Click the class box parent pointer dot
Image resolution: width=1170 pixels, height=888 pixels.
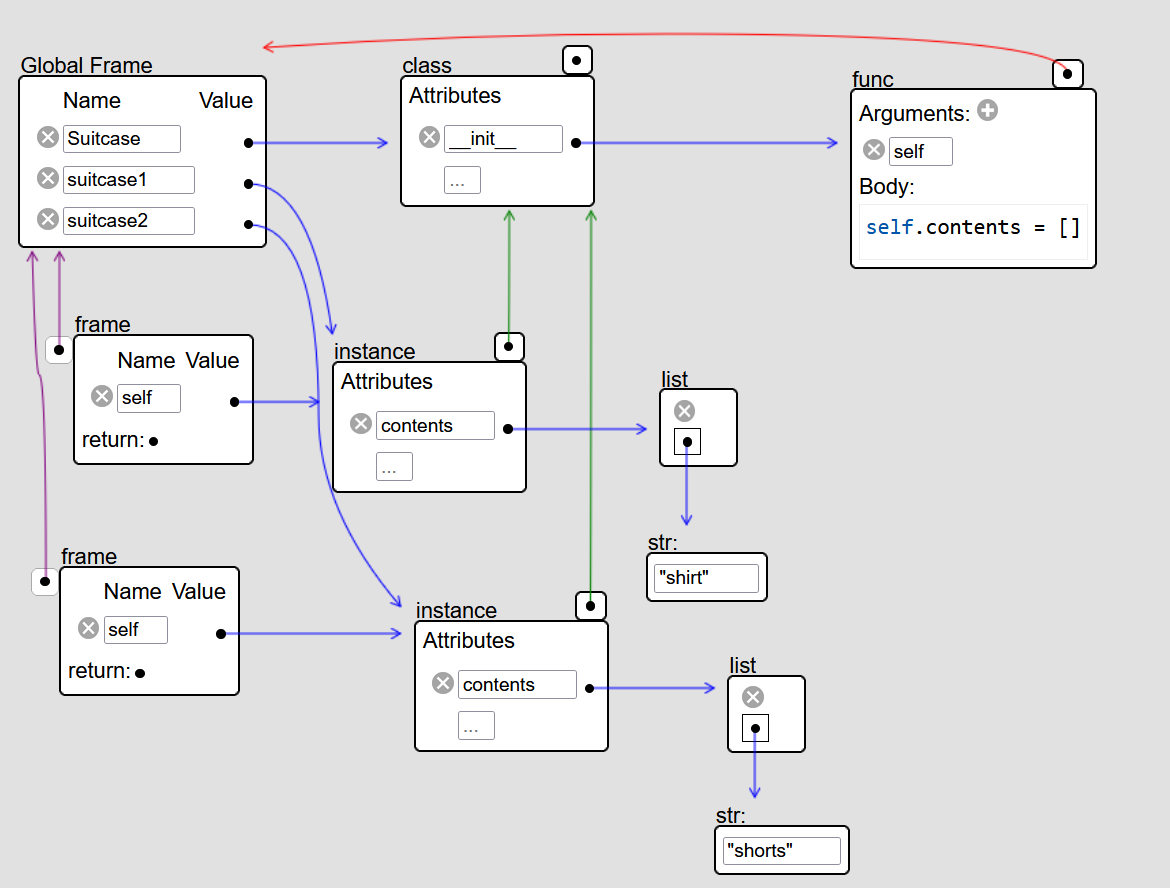point(577,60)
